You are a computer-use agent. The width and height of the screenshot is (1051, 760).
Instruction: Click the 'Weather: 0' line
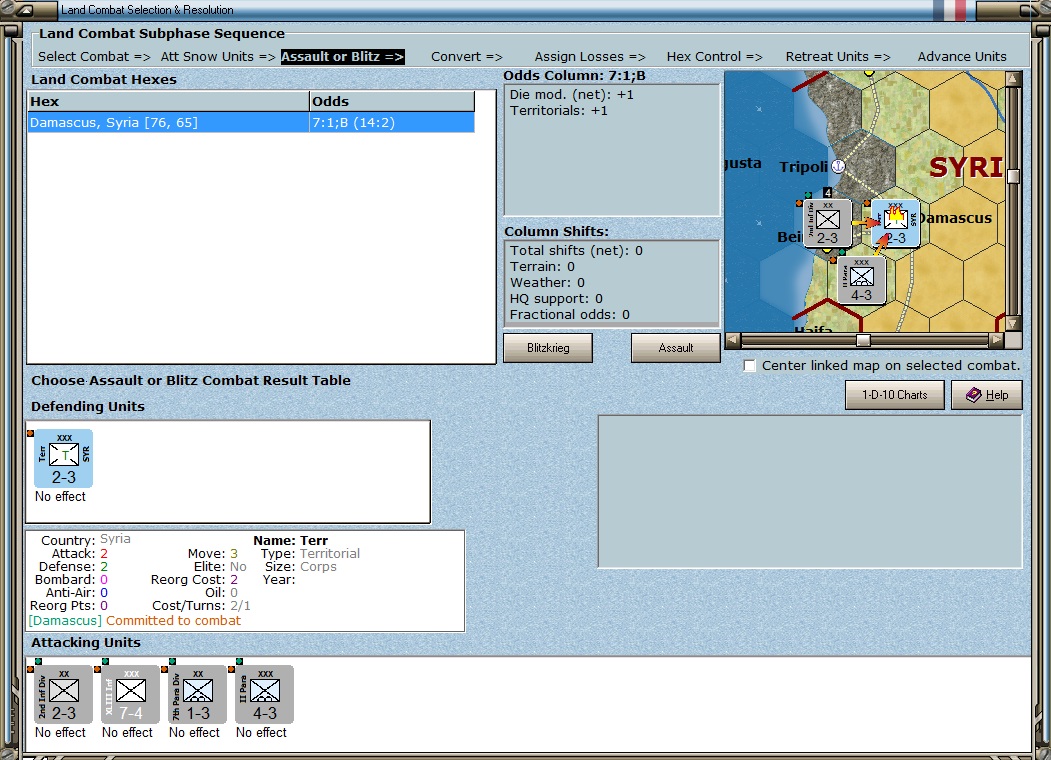coord(547,283)
